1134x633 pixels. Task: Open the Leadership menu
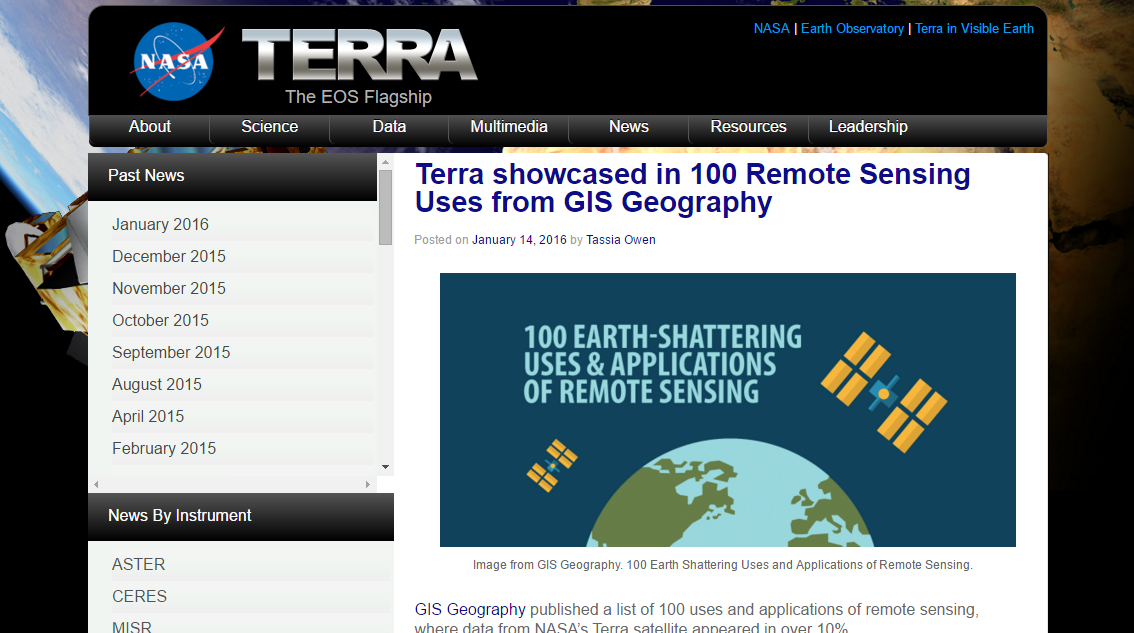tap(868, 127)
